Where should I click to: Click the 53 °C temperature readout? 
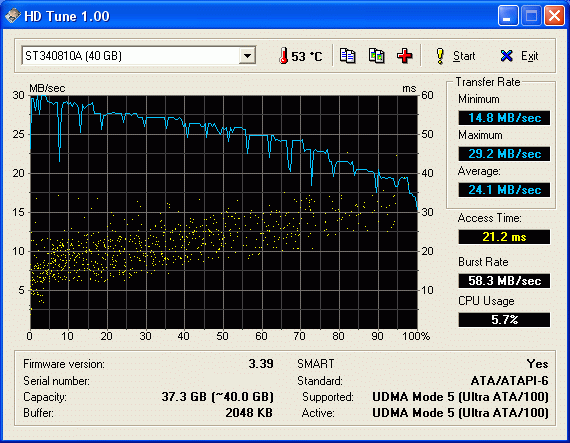coord(306,56)
